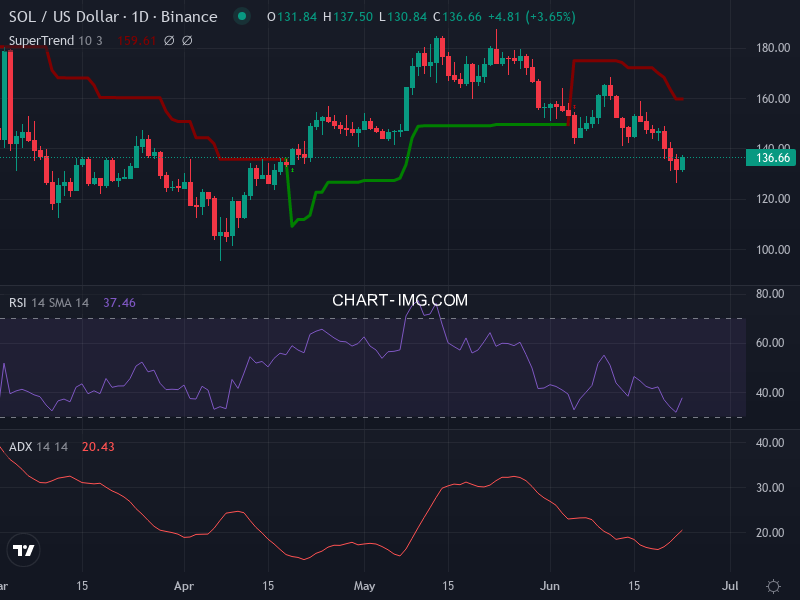Open chart settings gear icon
800x600 pixels.
[773, 586]
